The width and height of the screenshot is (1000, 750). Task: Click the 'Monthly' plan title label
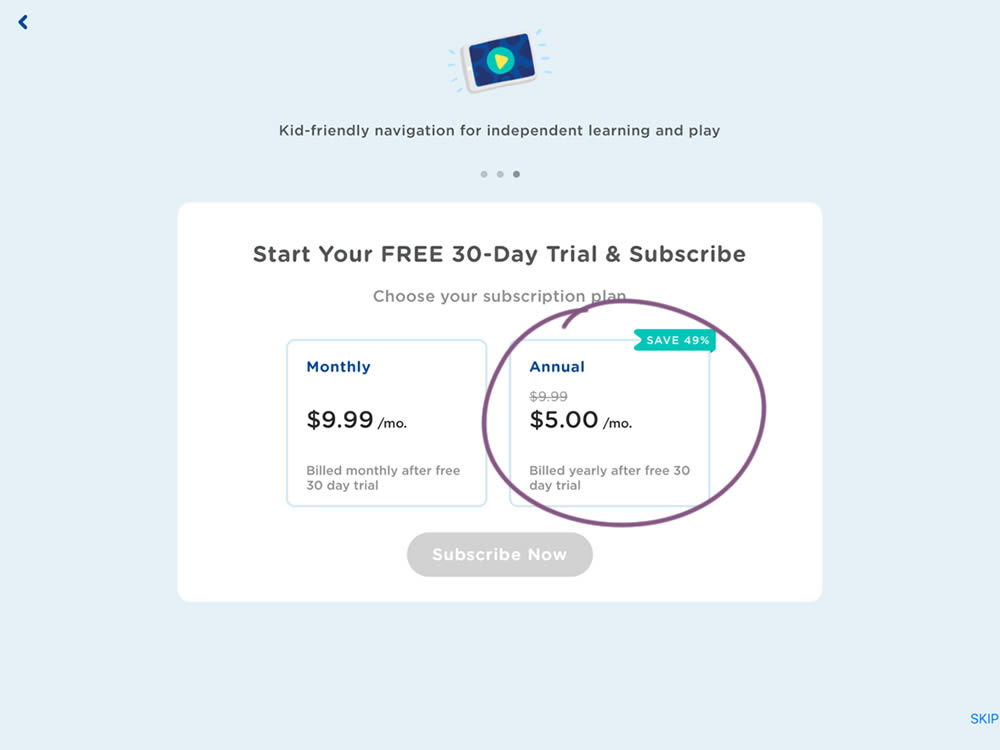(338, 367)
